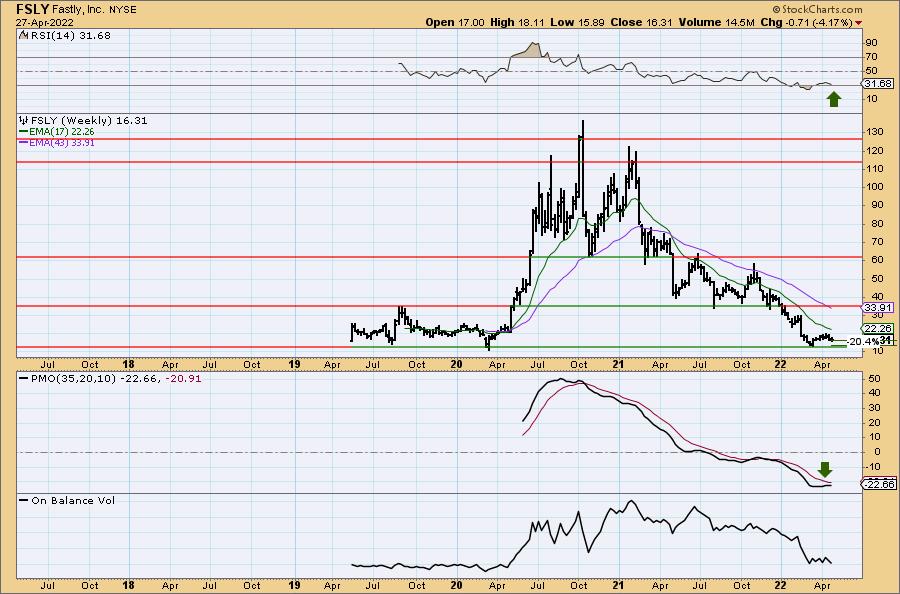Click the red down triangle beside Chg
Screen dimensions: 900x594
(x=859, y=23)
